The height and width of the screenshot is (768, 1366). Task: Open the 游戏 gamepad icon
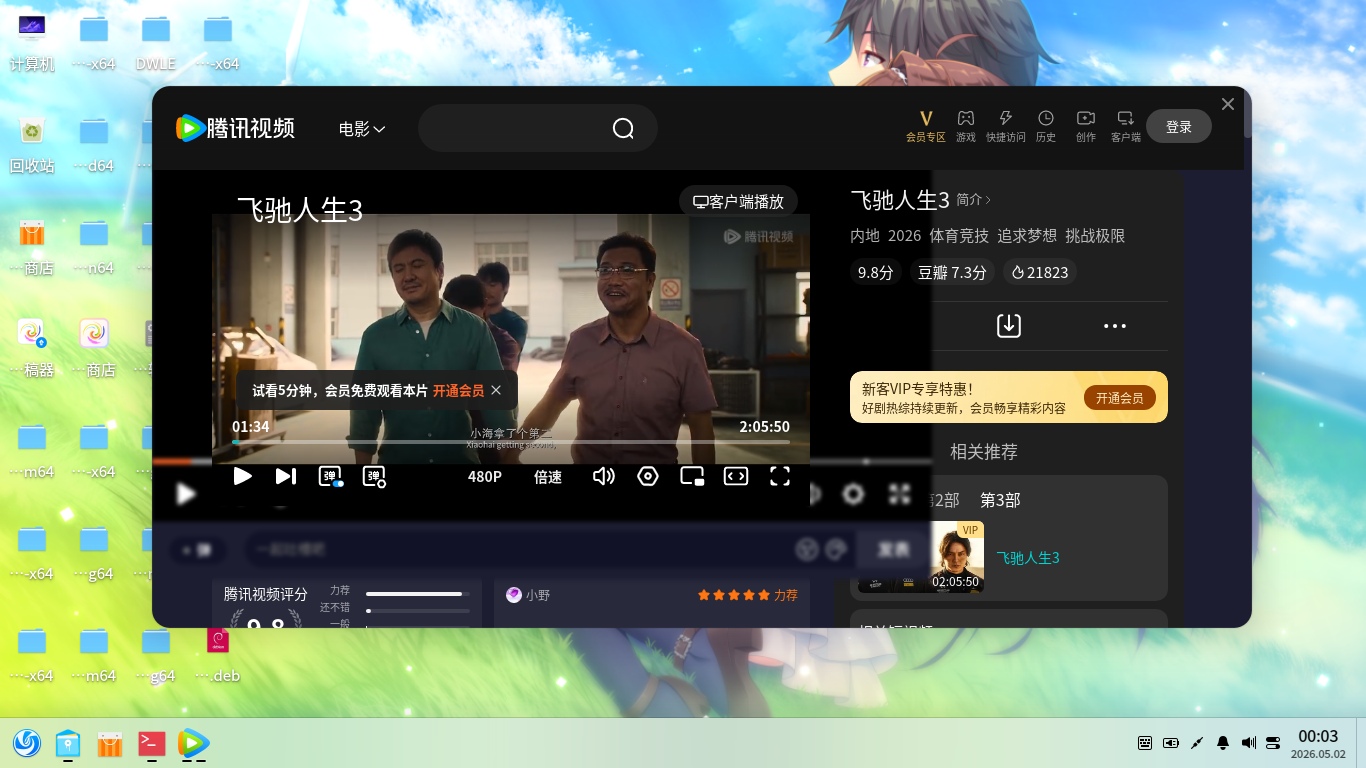pyautogui.click(x=966, y=126)
